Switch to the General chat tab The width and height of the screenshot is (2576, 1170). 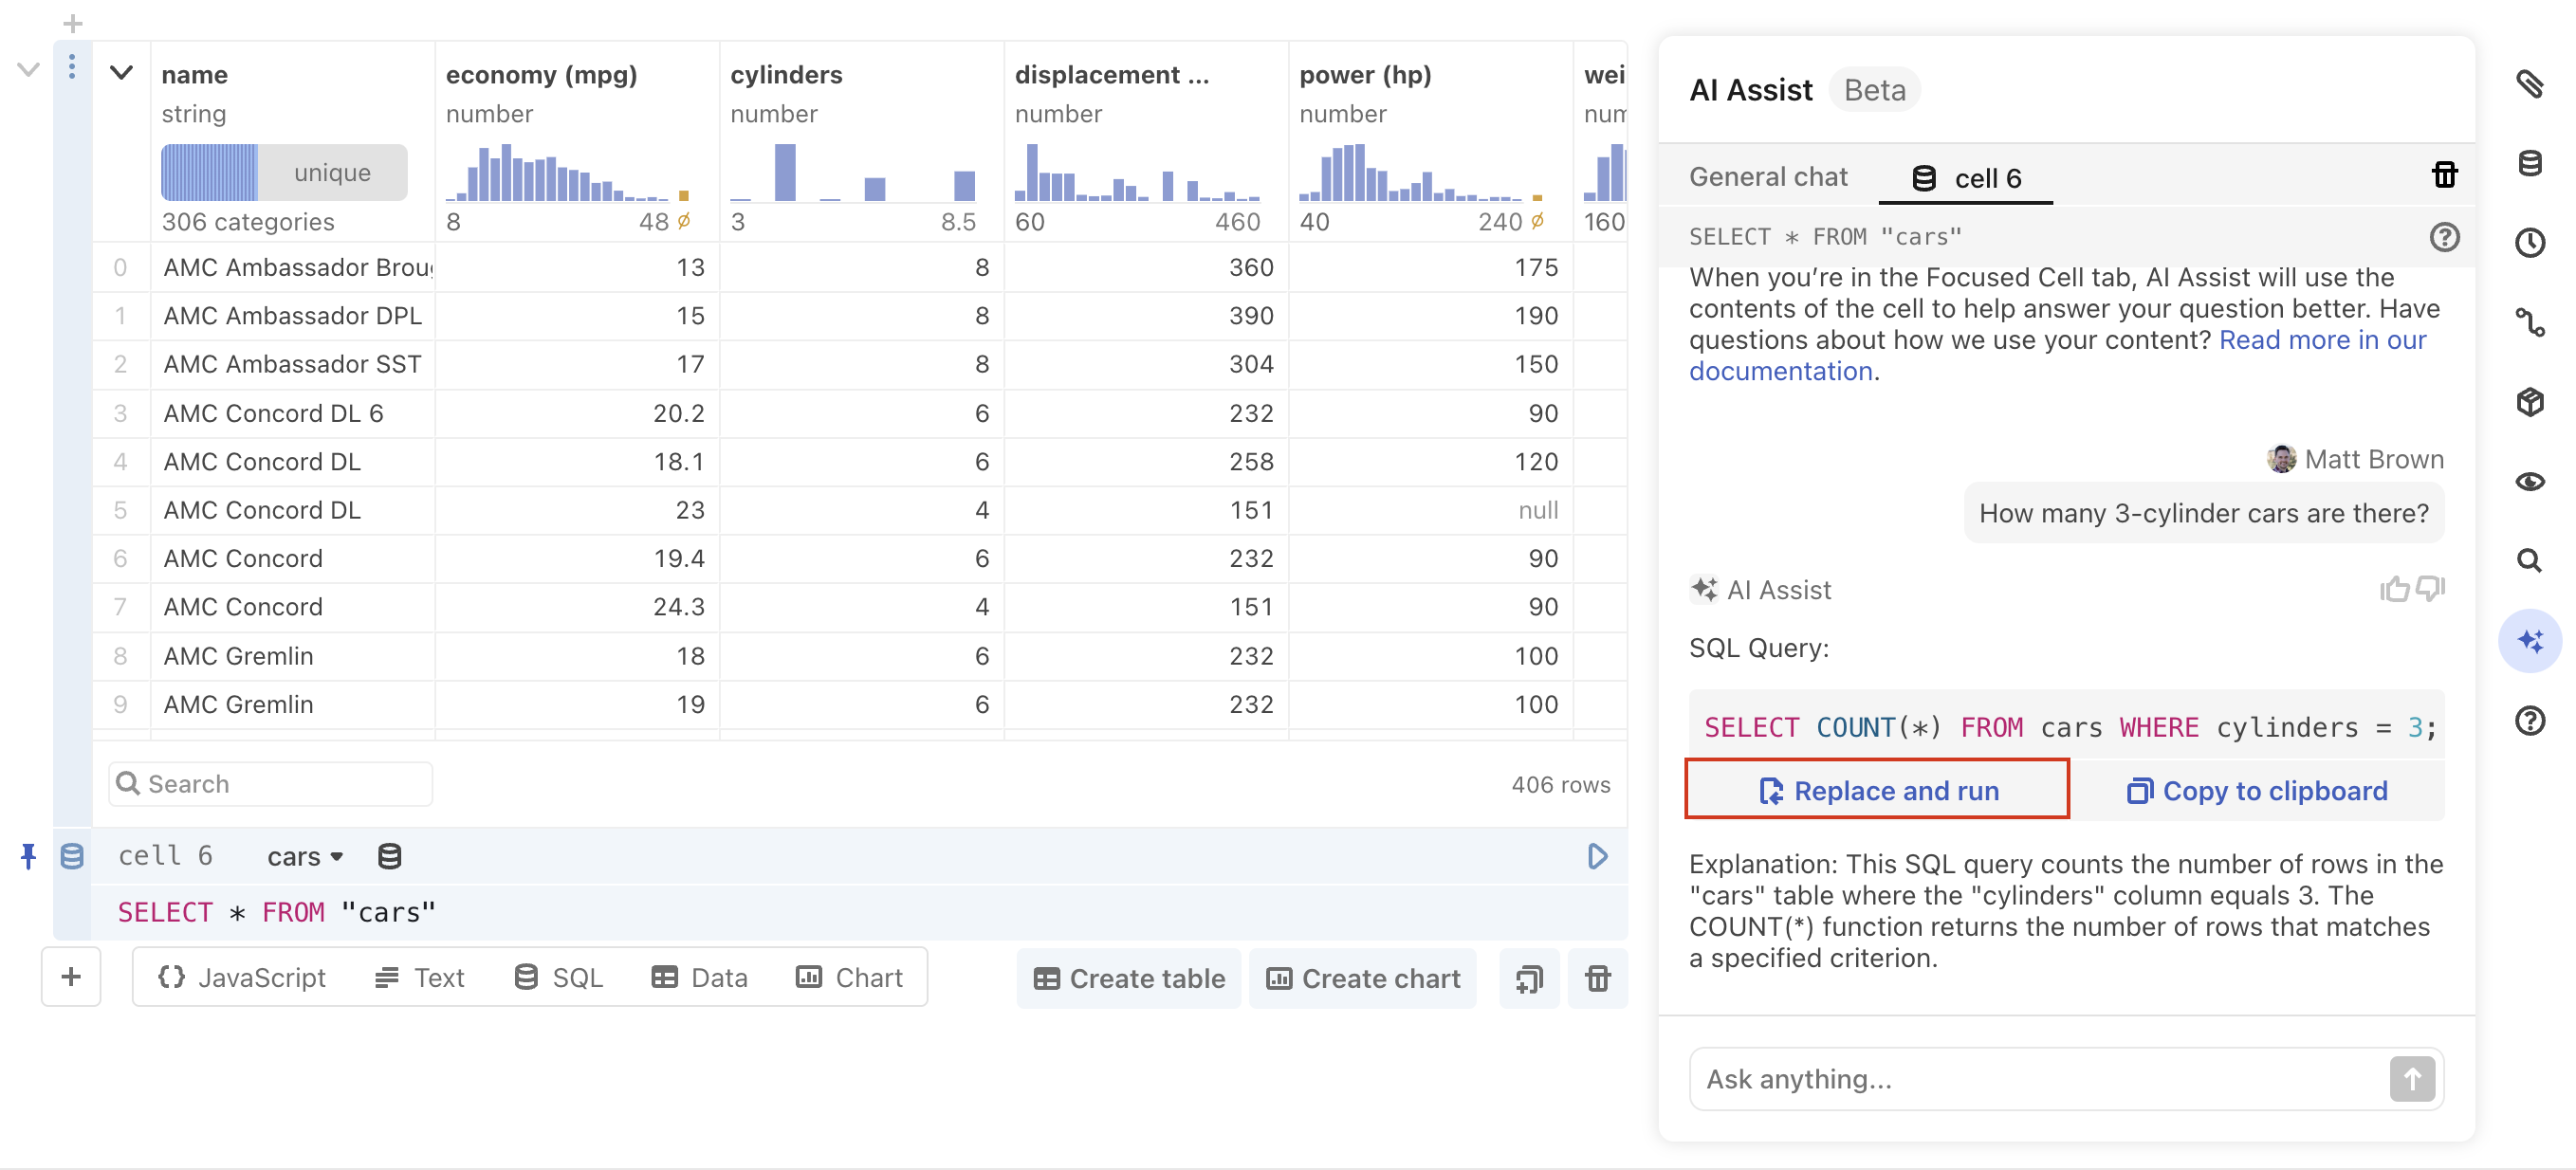pos(1768,176)
